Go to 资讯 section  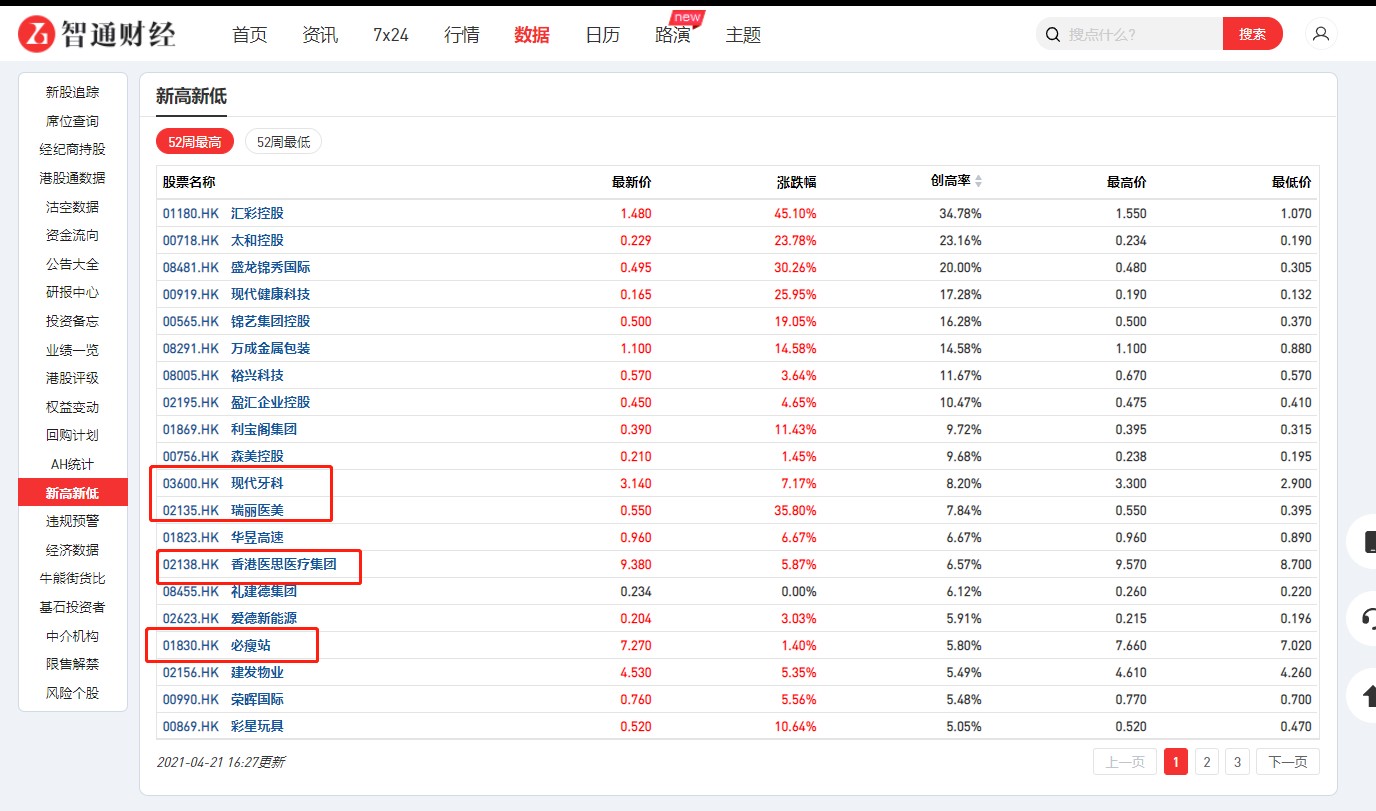[x=320, y=35]
